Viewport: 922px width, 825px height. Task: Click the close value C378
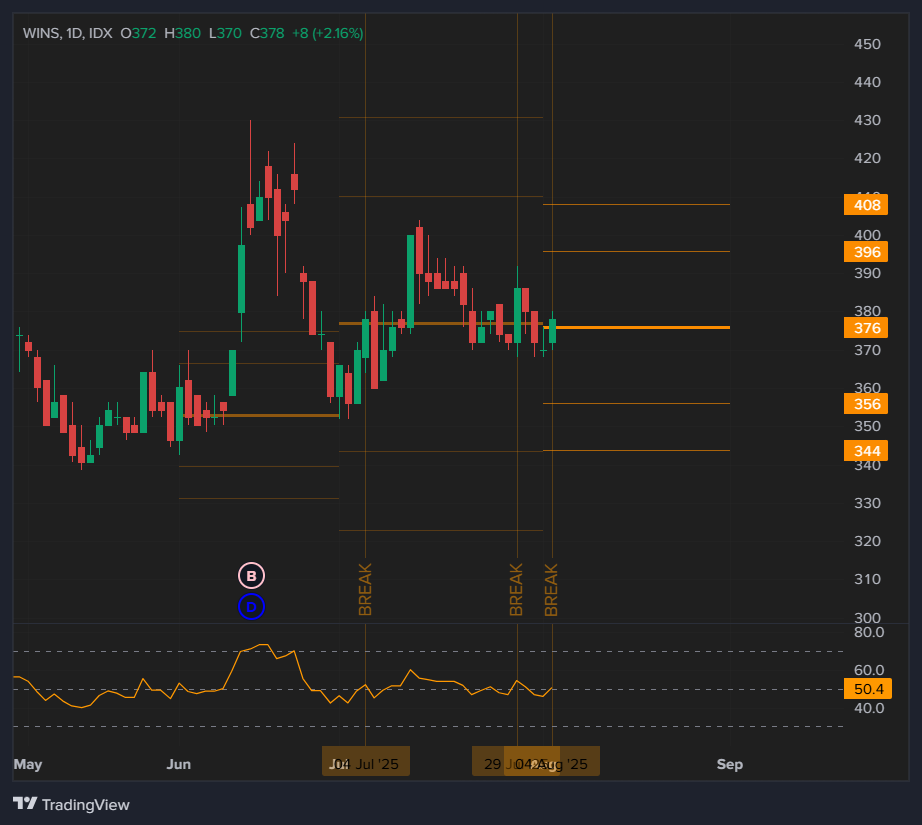coord(267,33)
